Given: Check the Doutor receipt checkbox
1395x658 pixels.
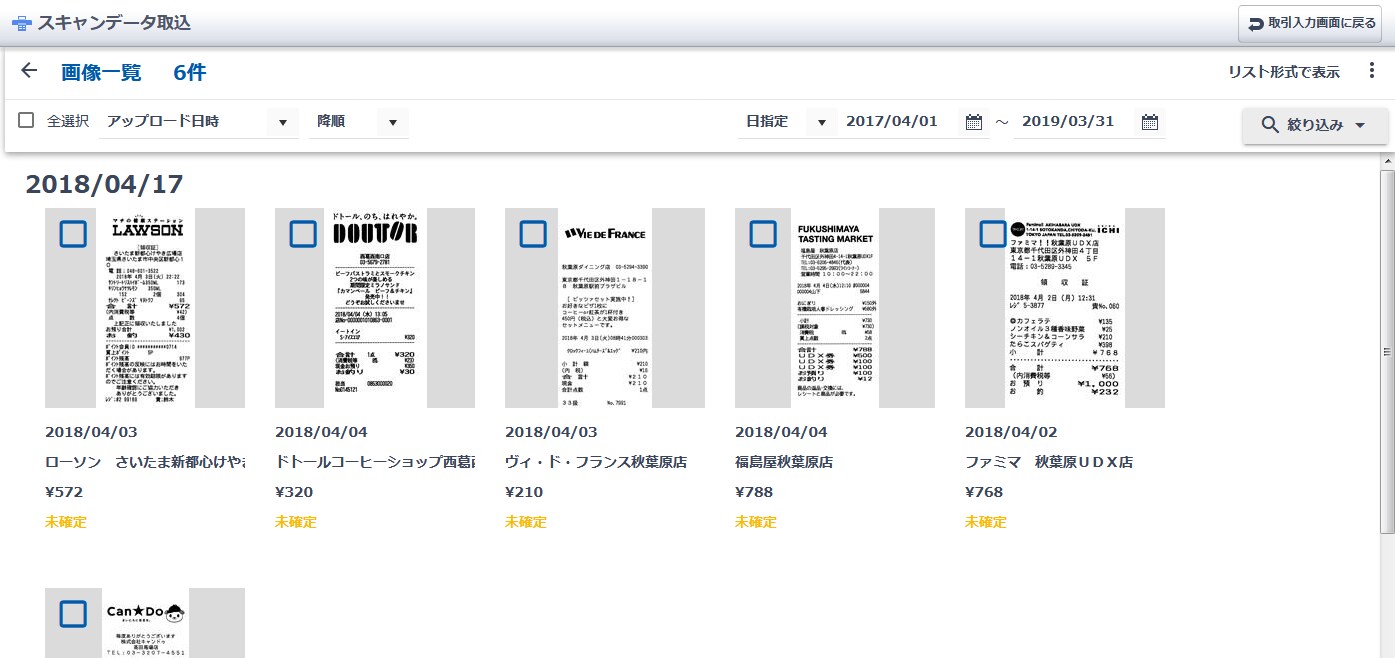Looking at the screenshot, I should click(303, 234).
